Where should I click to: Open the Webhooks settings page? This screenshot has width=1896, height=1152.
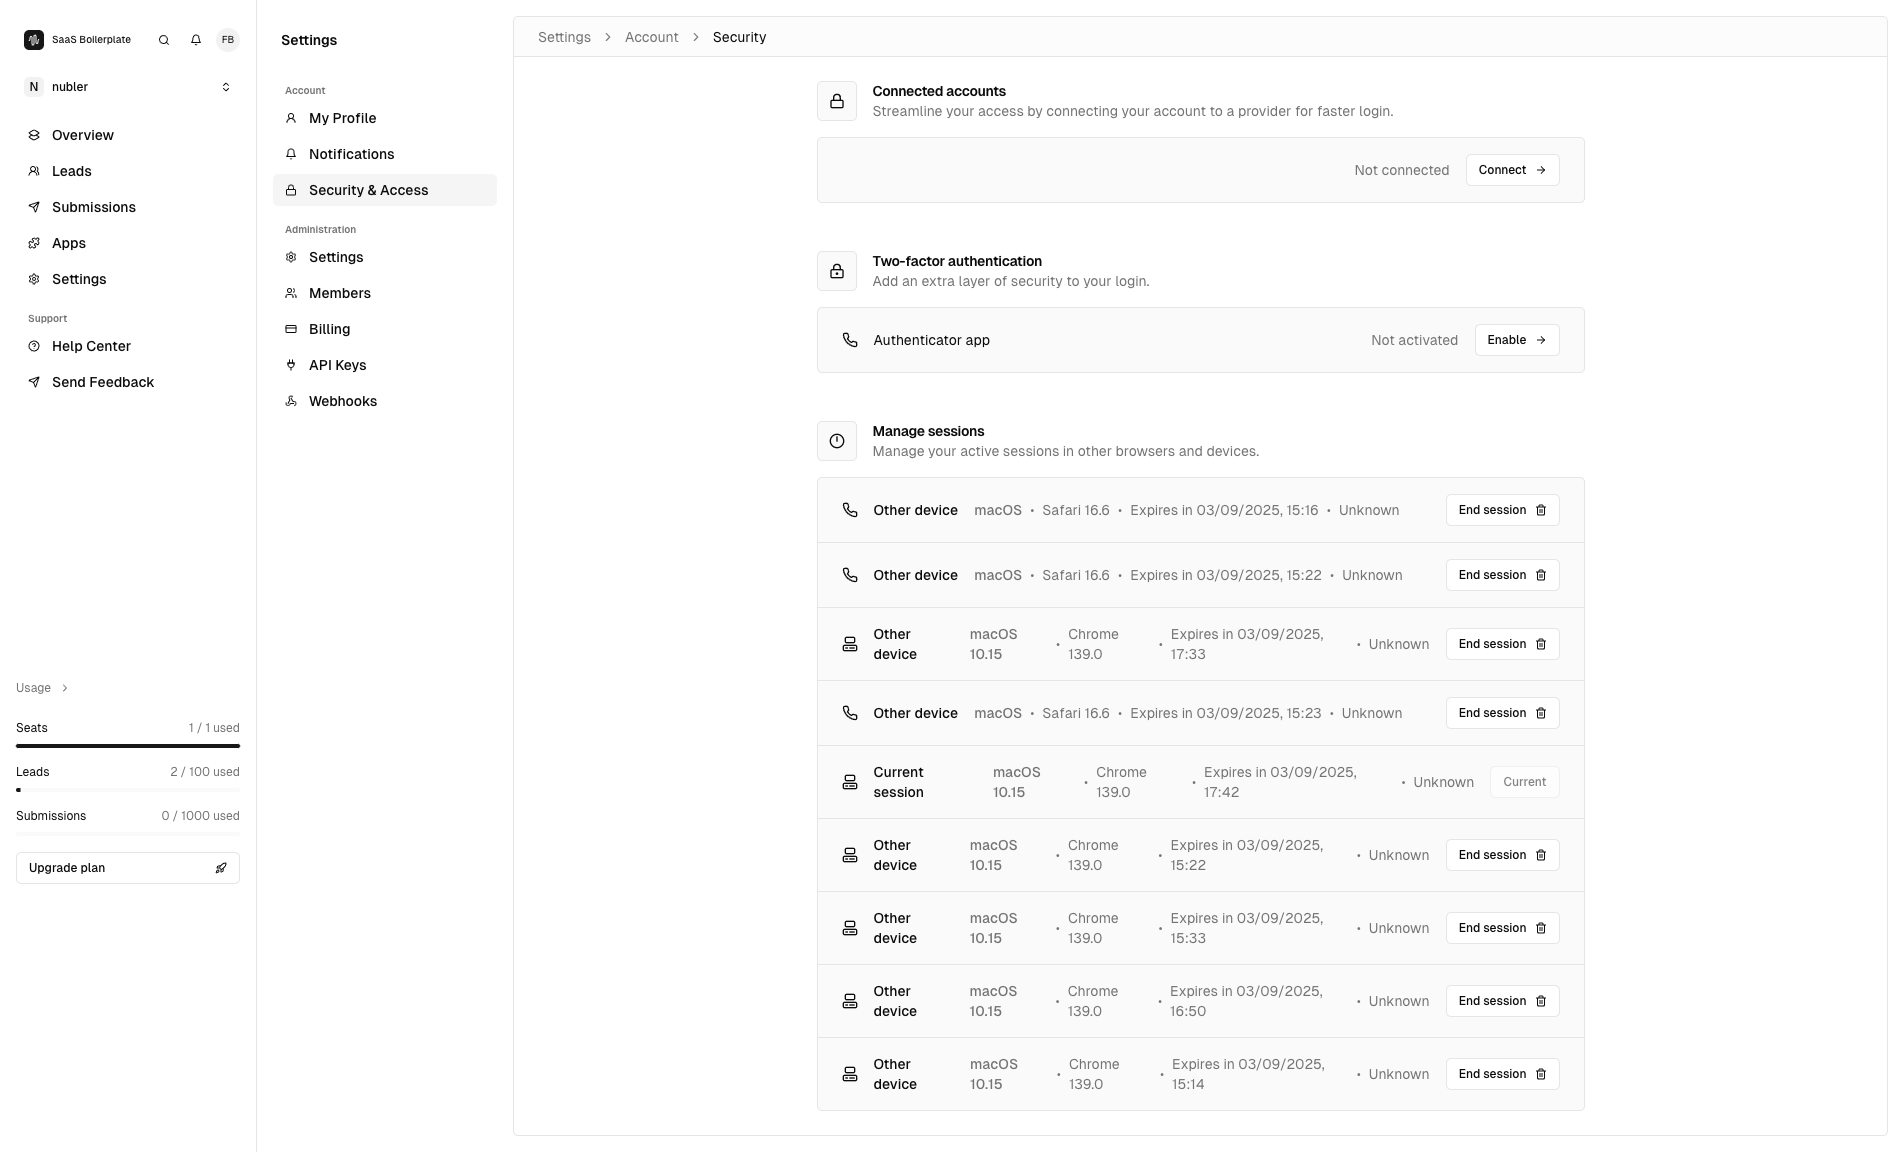[343, 401]
